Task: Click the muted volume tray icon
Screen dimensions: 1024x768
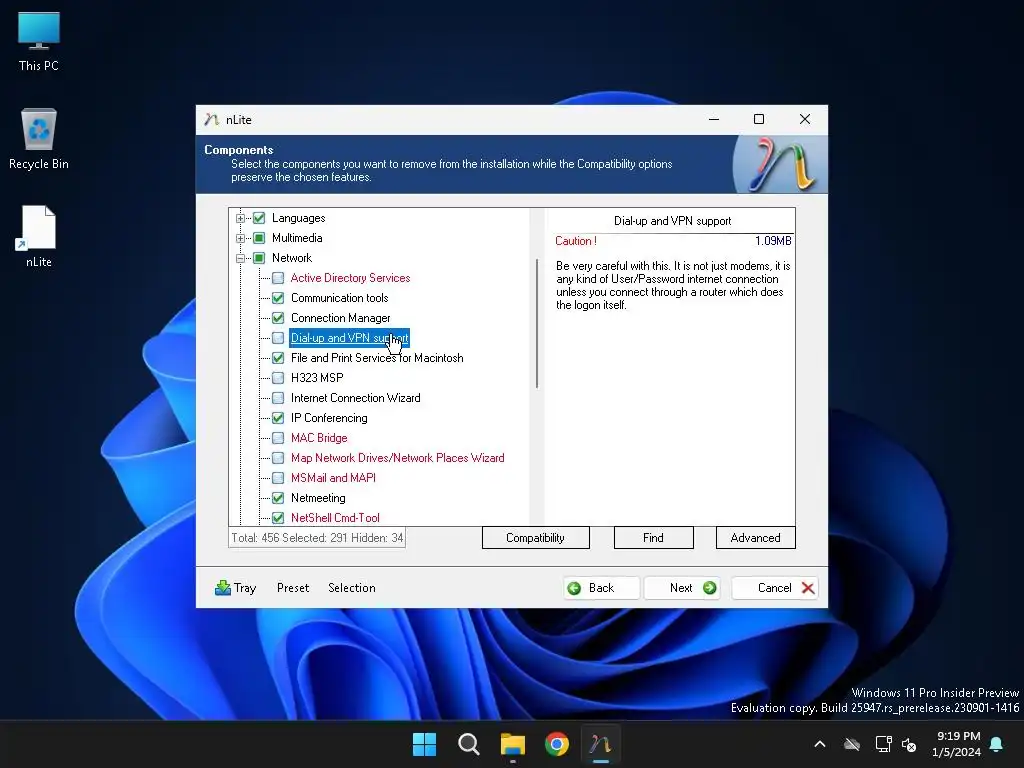Action: 909,744
